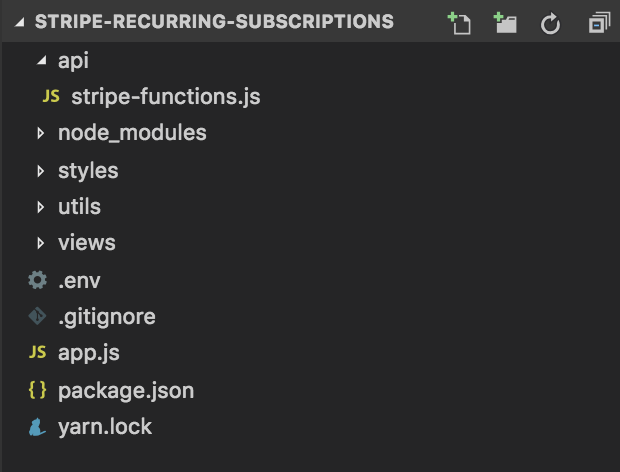Click the git icon beside .gitignore
The width and height of the screenshot is (620, 472).
(x=38, y=316)
